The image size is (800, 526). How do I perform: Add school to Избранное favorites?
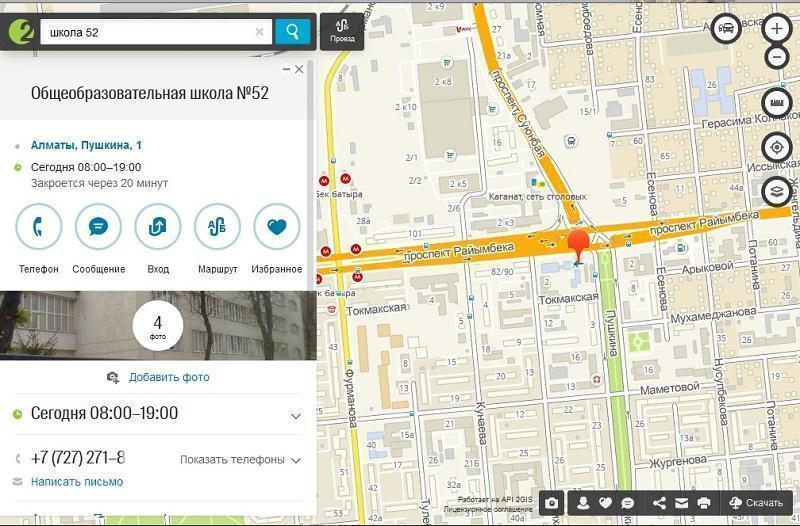click(277, 227)
